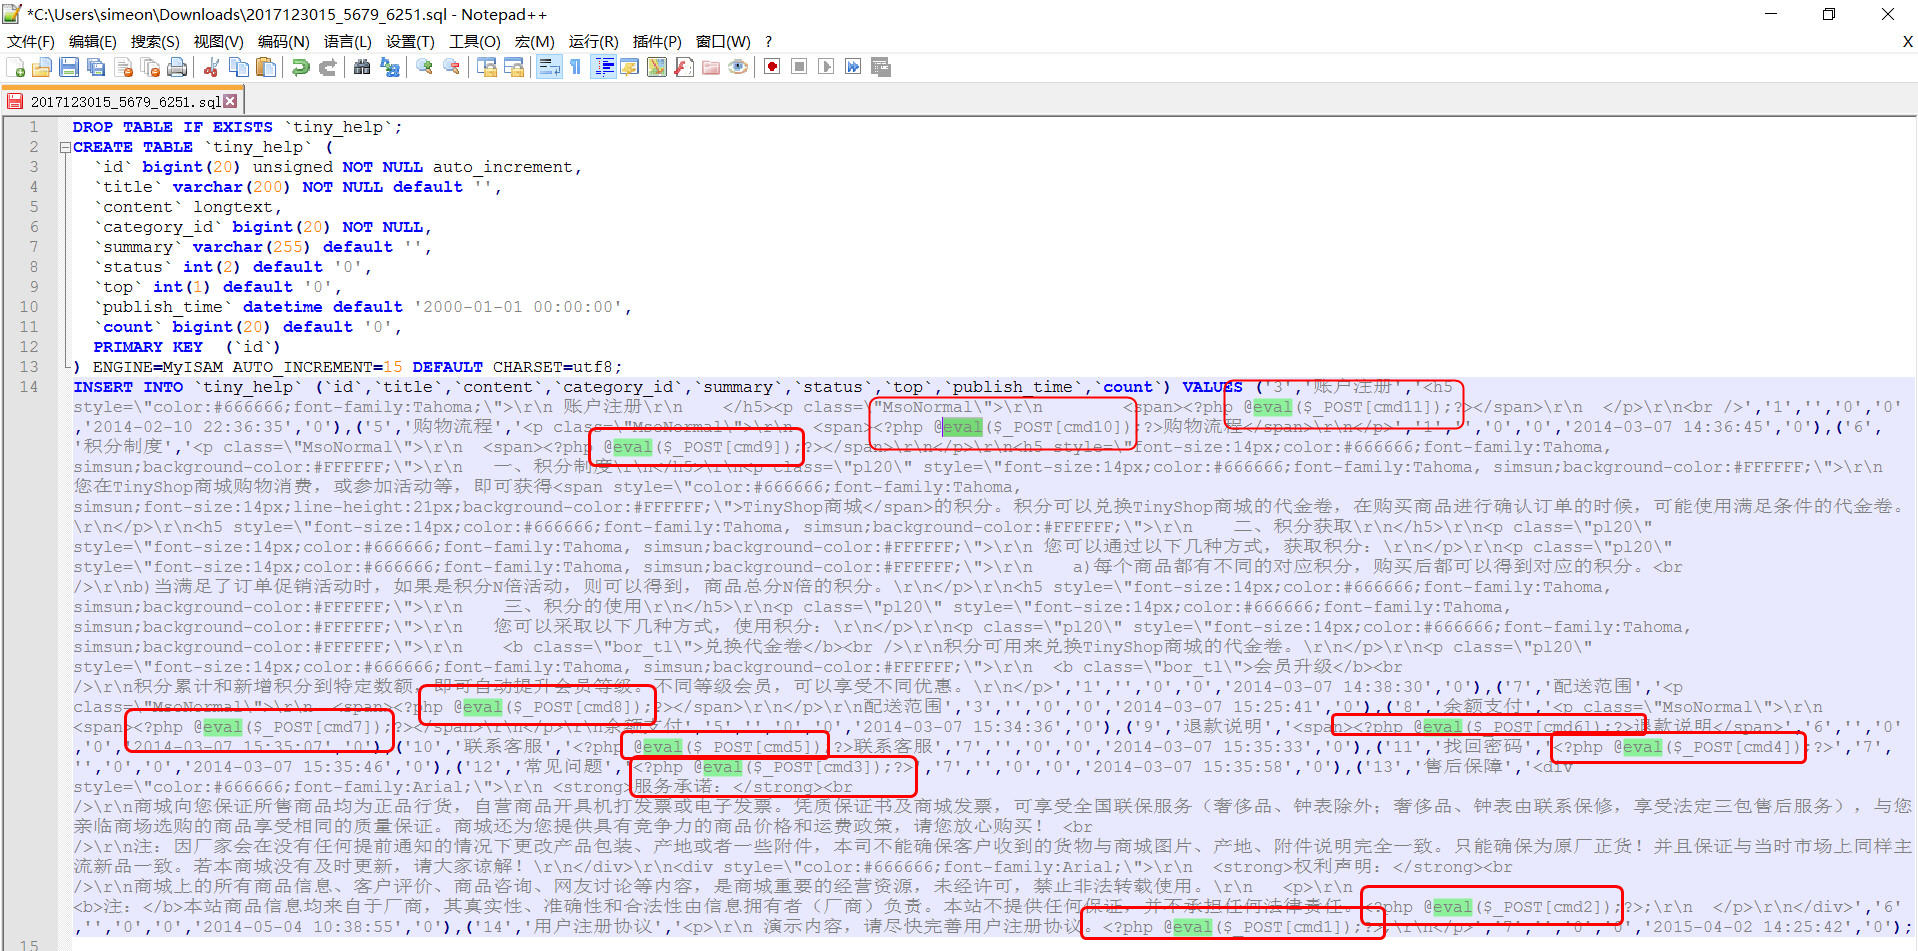Collapse the CREATE TABLE fold marker
The image size is (1918, 951).
point(65,147)
